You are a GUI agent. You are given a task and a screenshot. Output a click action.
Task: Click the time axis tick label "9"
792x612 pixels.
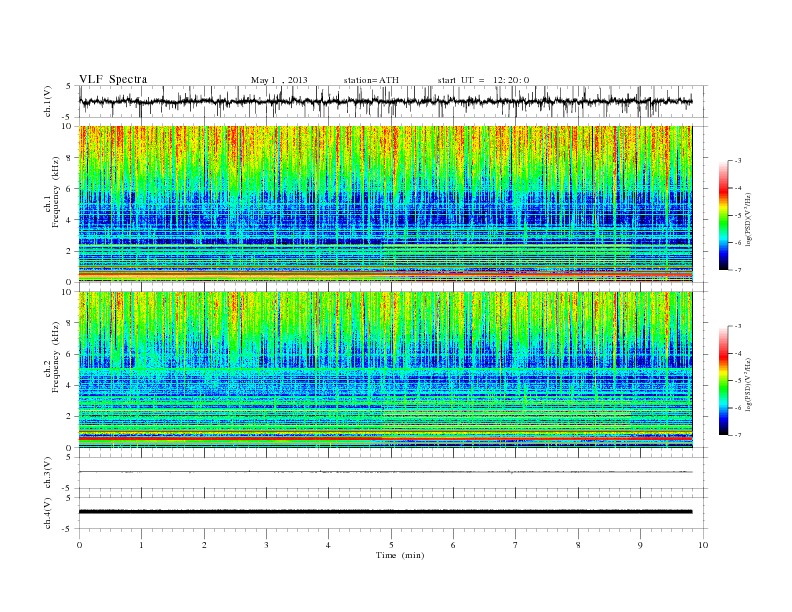point(640,545)
